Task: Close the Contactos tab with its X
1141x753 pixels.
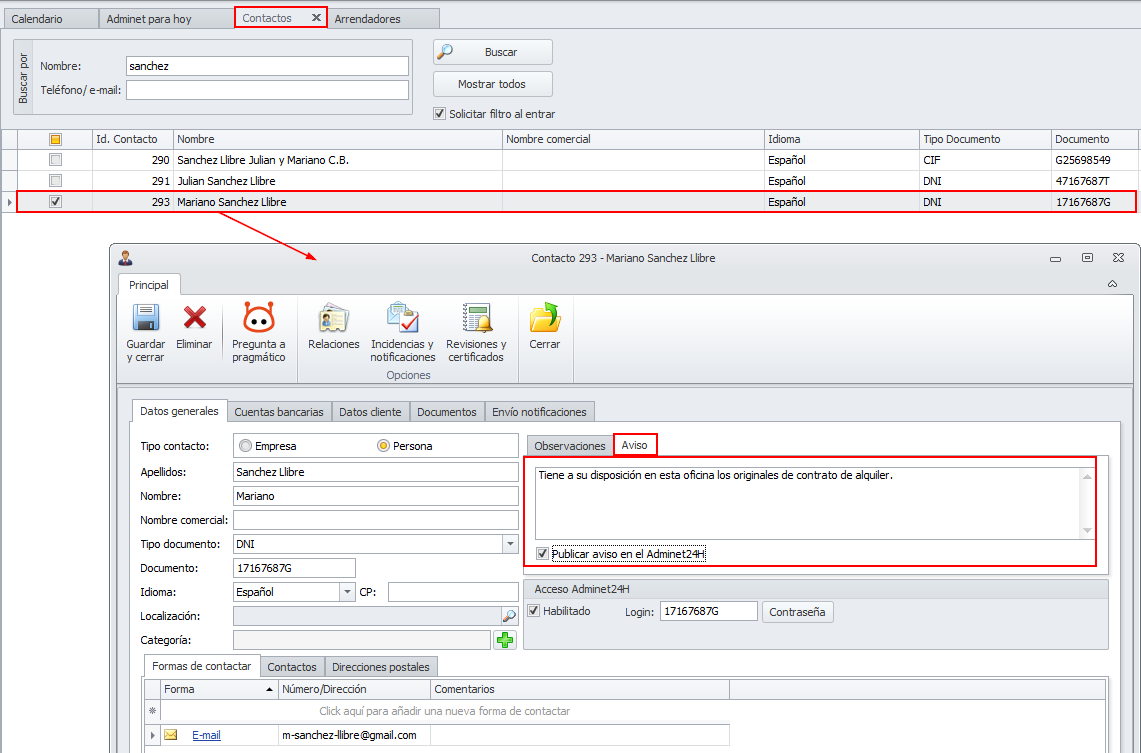Action: [x=316, y=17]
